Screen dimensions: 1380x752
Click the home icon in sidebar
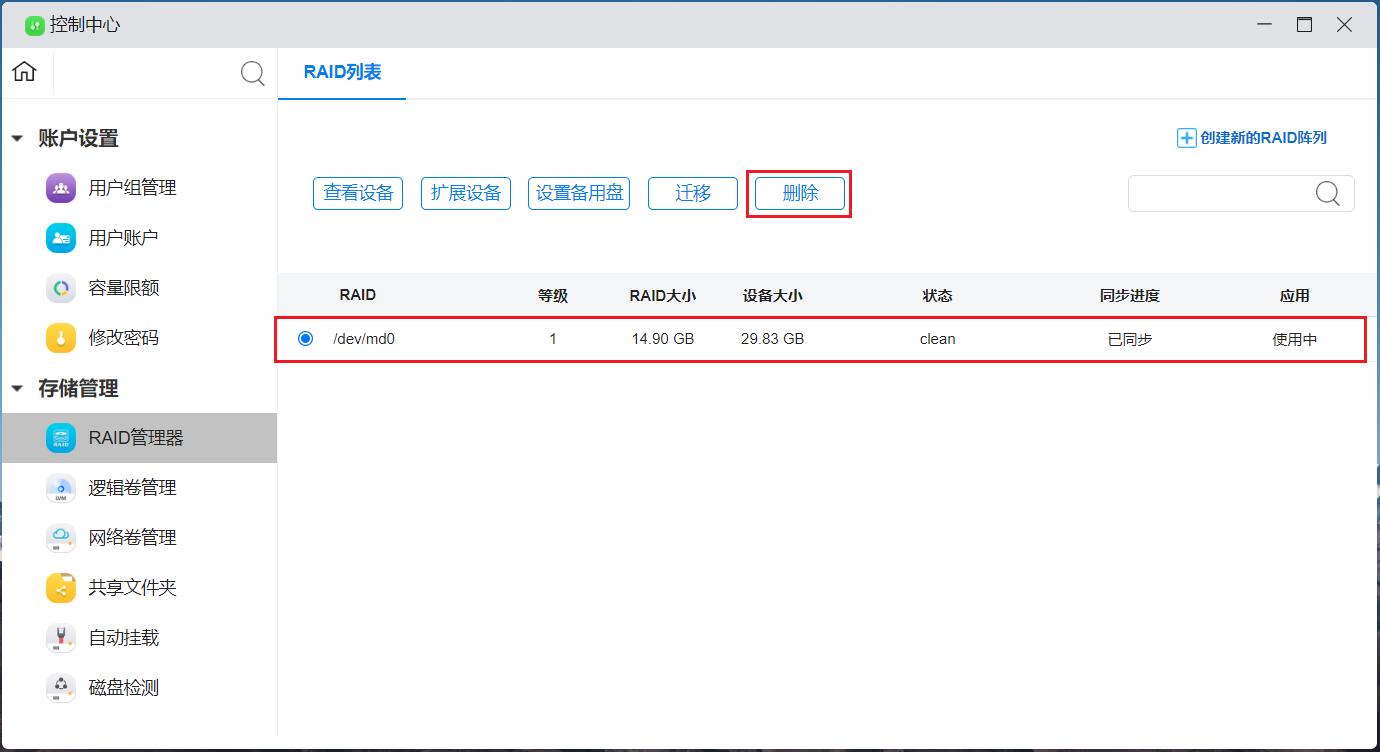[24, 72]
